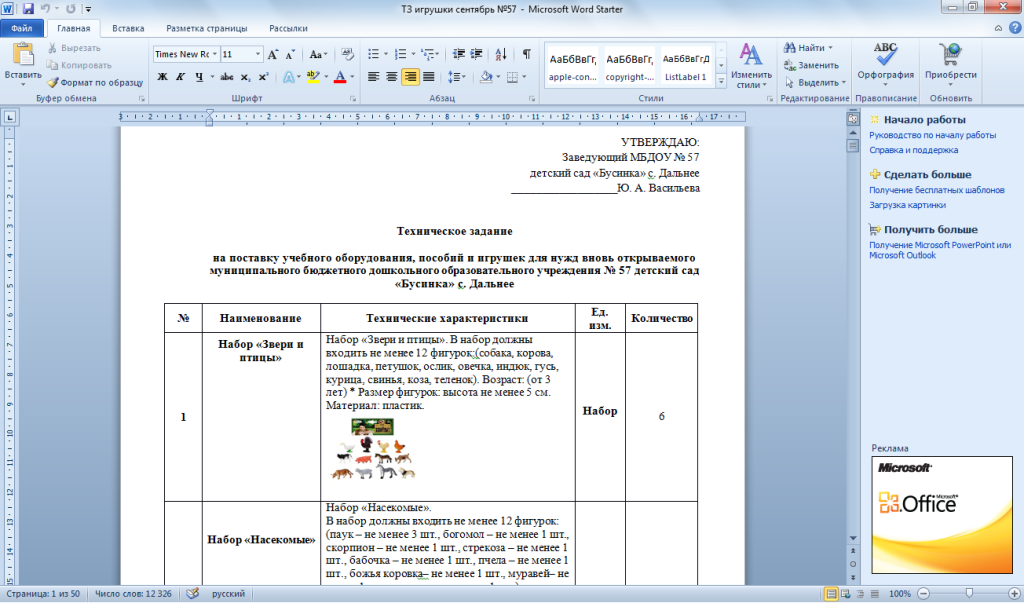Click the Clear Formatting eraser icon
Screen dimensions: 1024x603
click(347, 54)
